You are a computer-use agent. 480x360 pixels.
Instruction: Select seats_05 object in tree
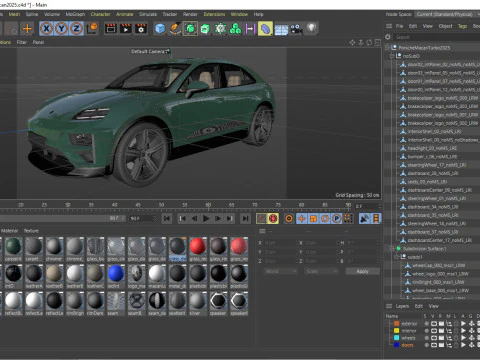pos(427,182)
